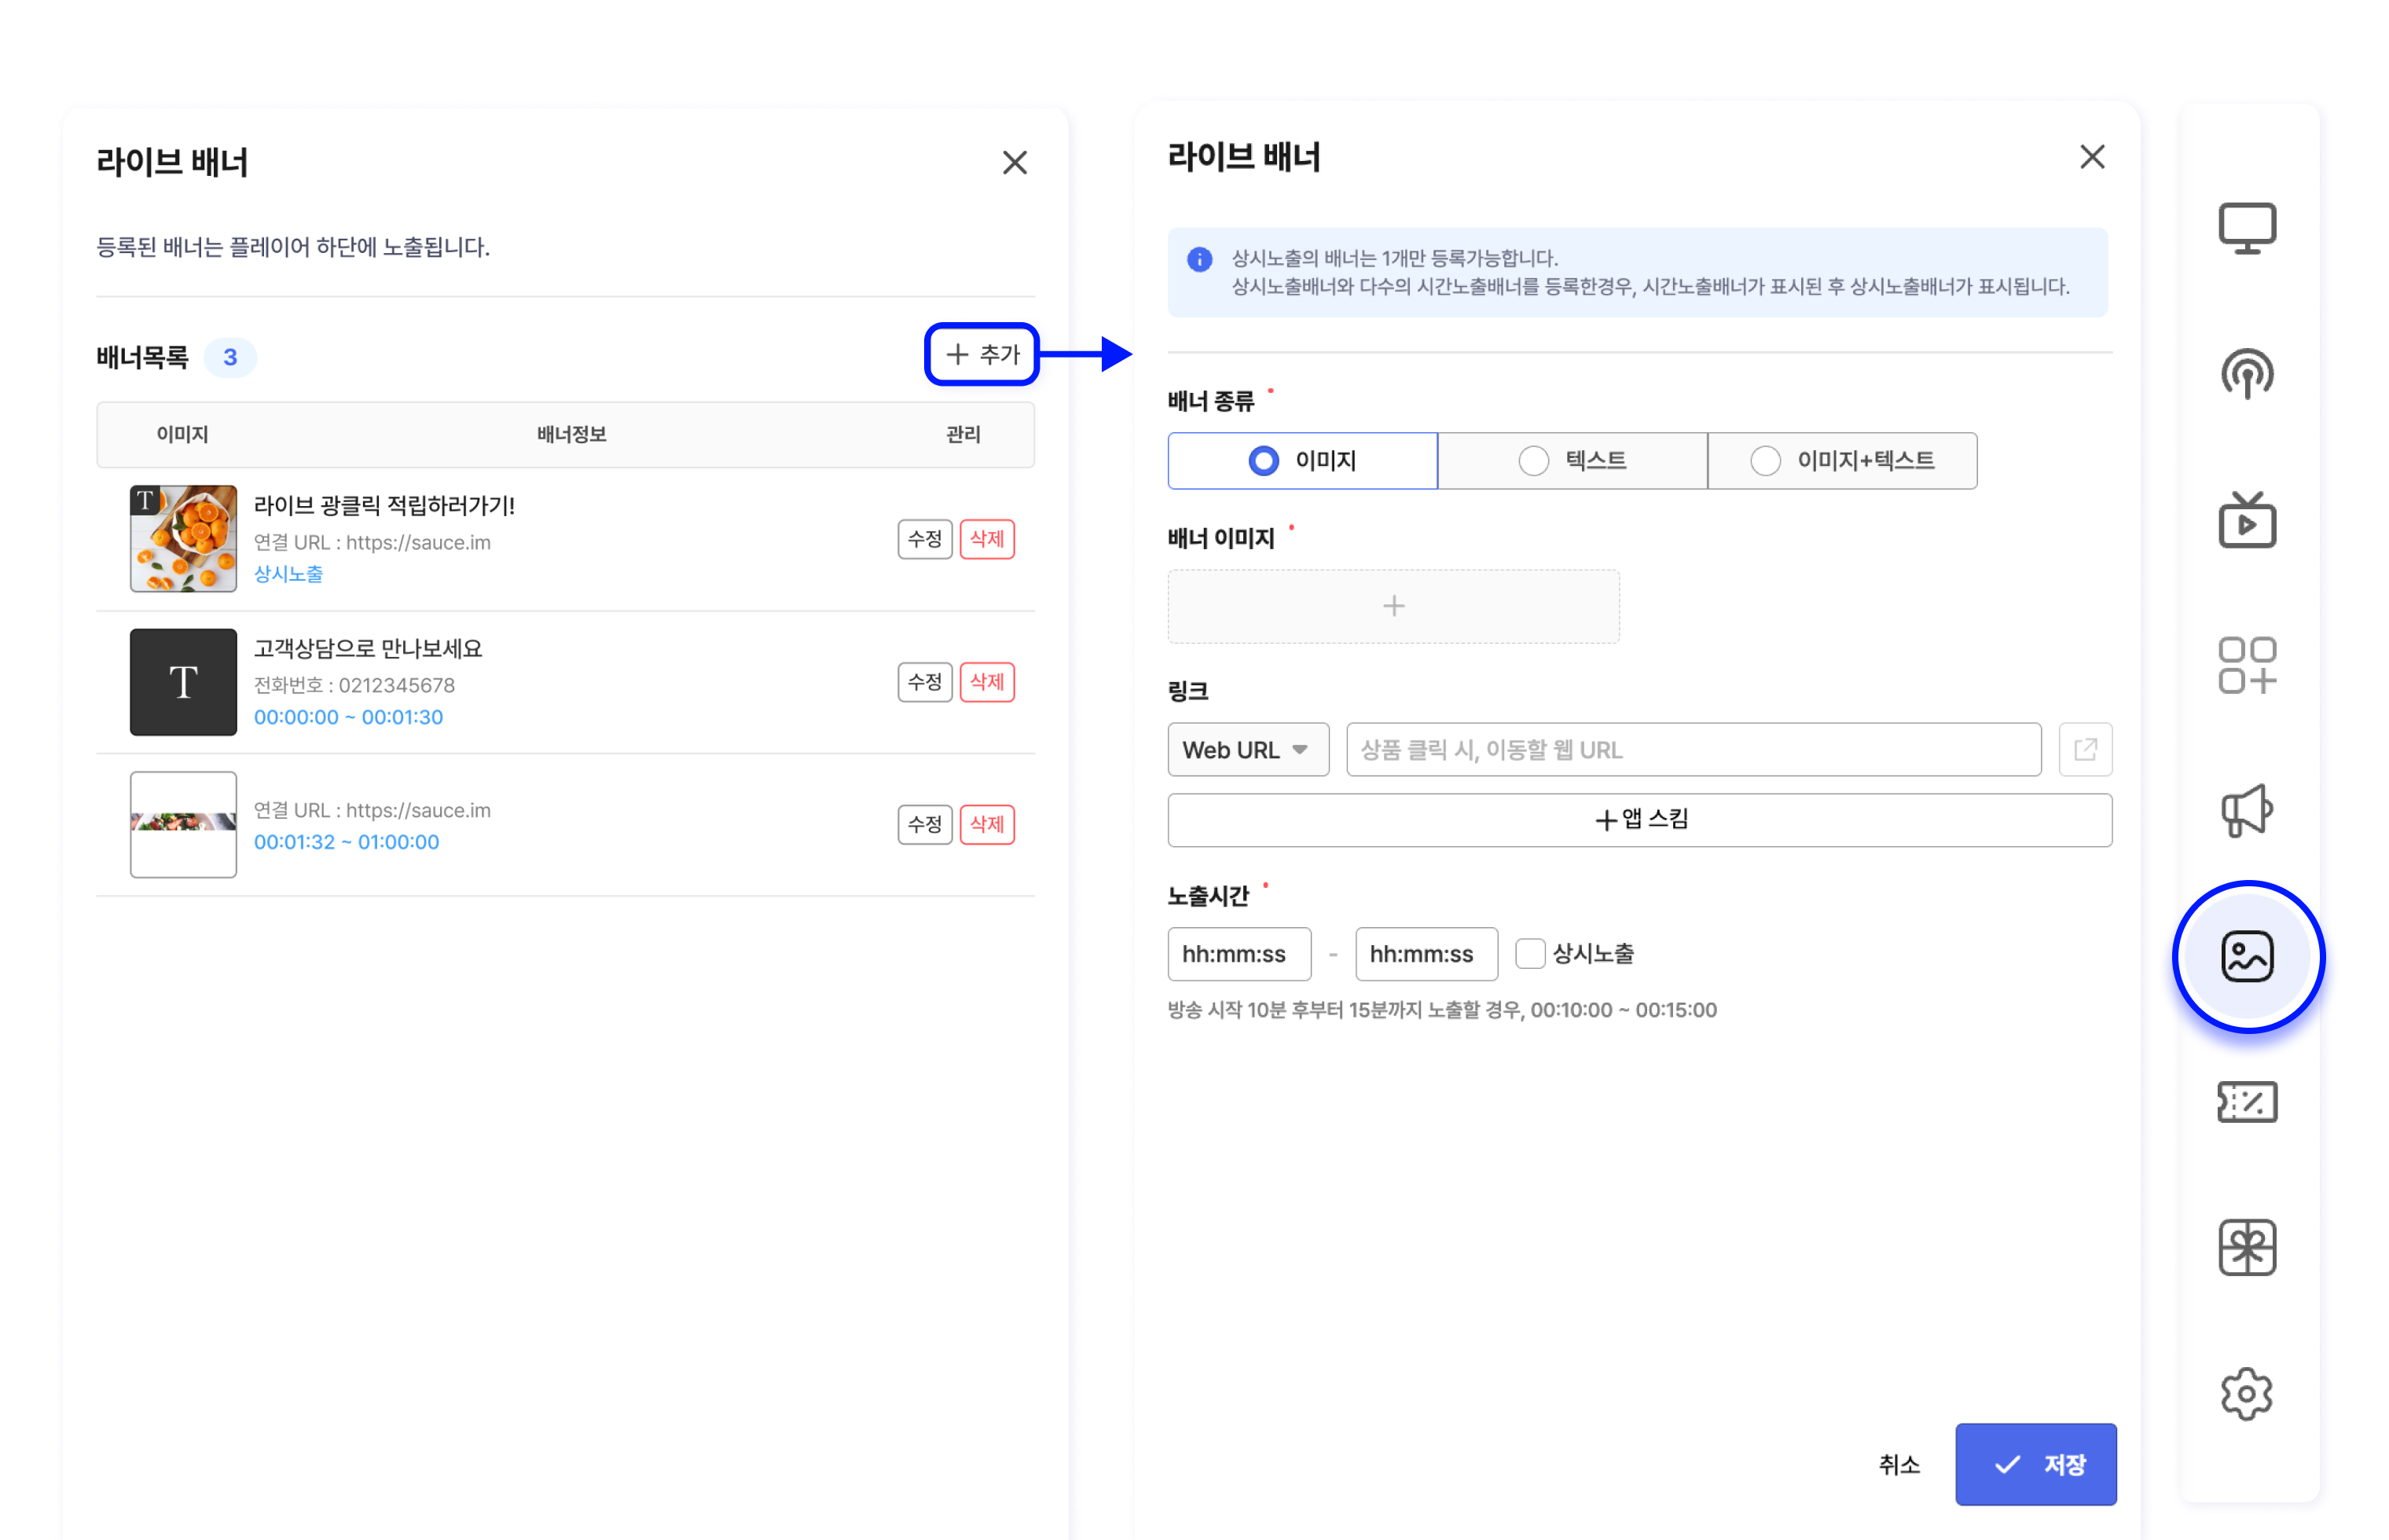Open the gift box icon in sidebar

(x=2246, y=1247)
